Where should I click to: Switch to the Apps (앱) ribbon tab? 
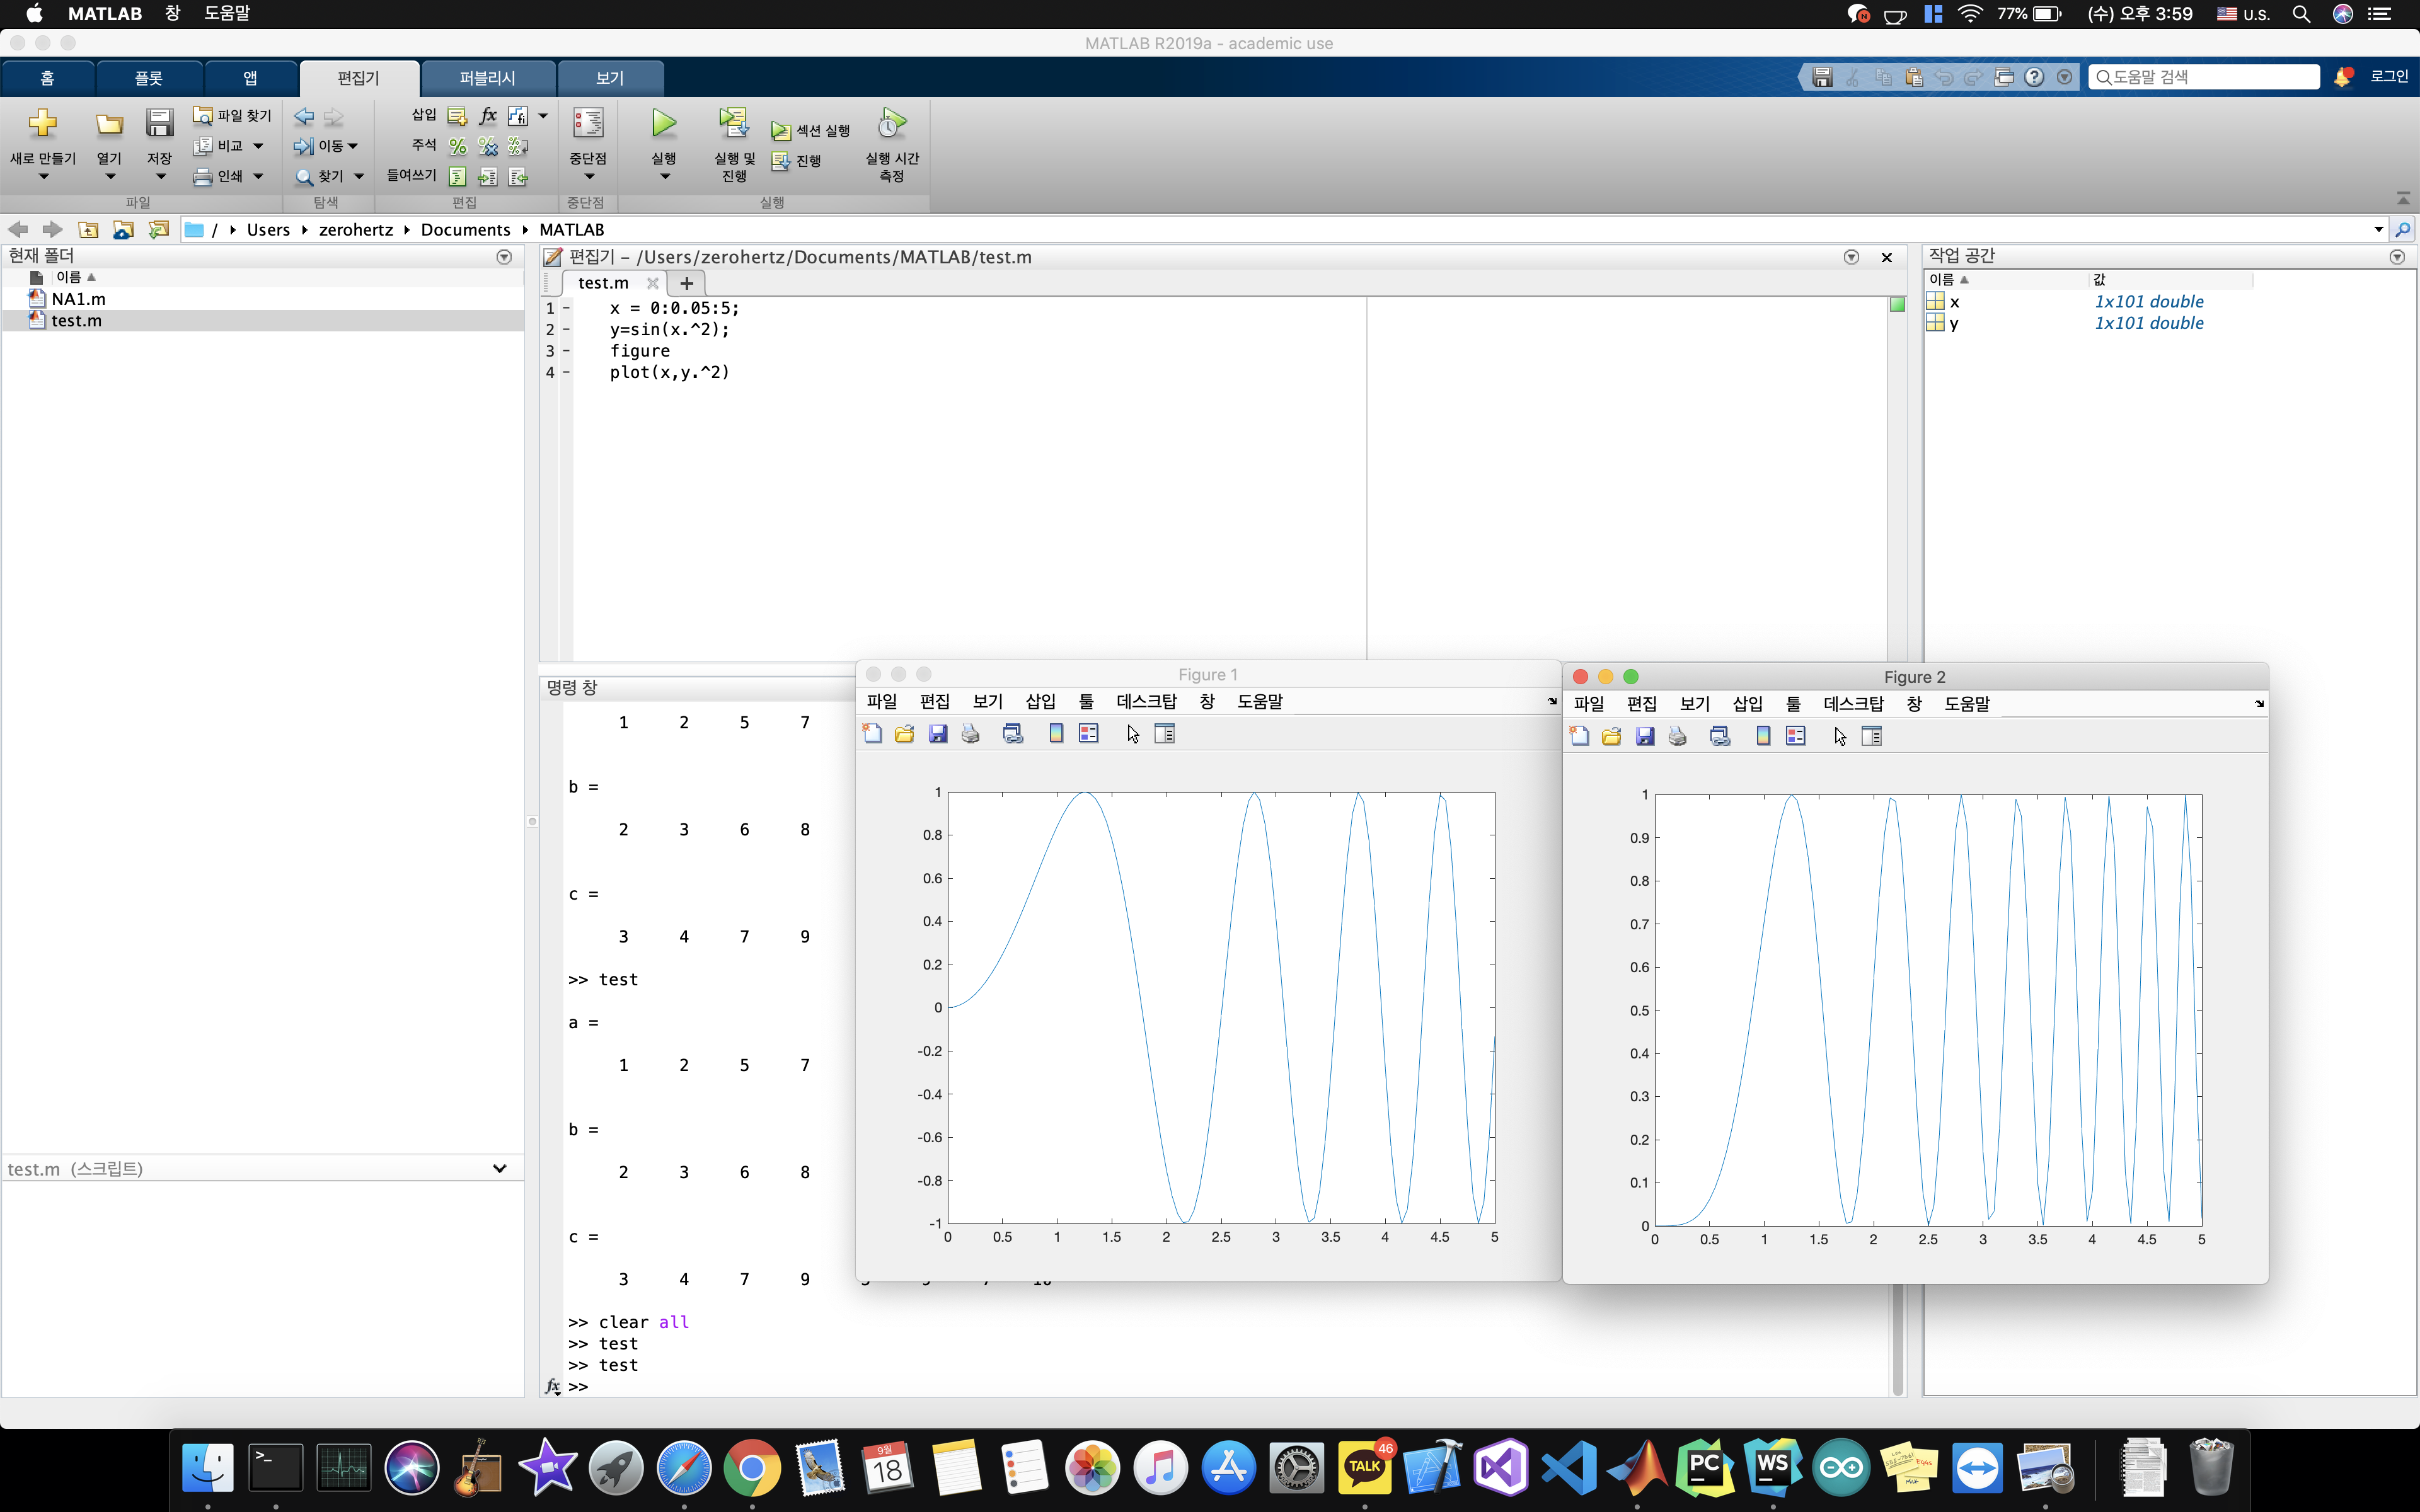pyautogui.click(x=250, y=78)
